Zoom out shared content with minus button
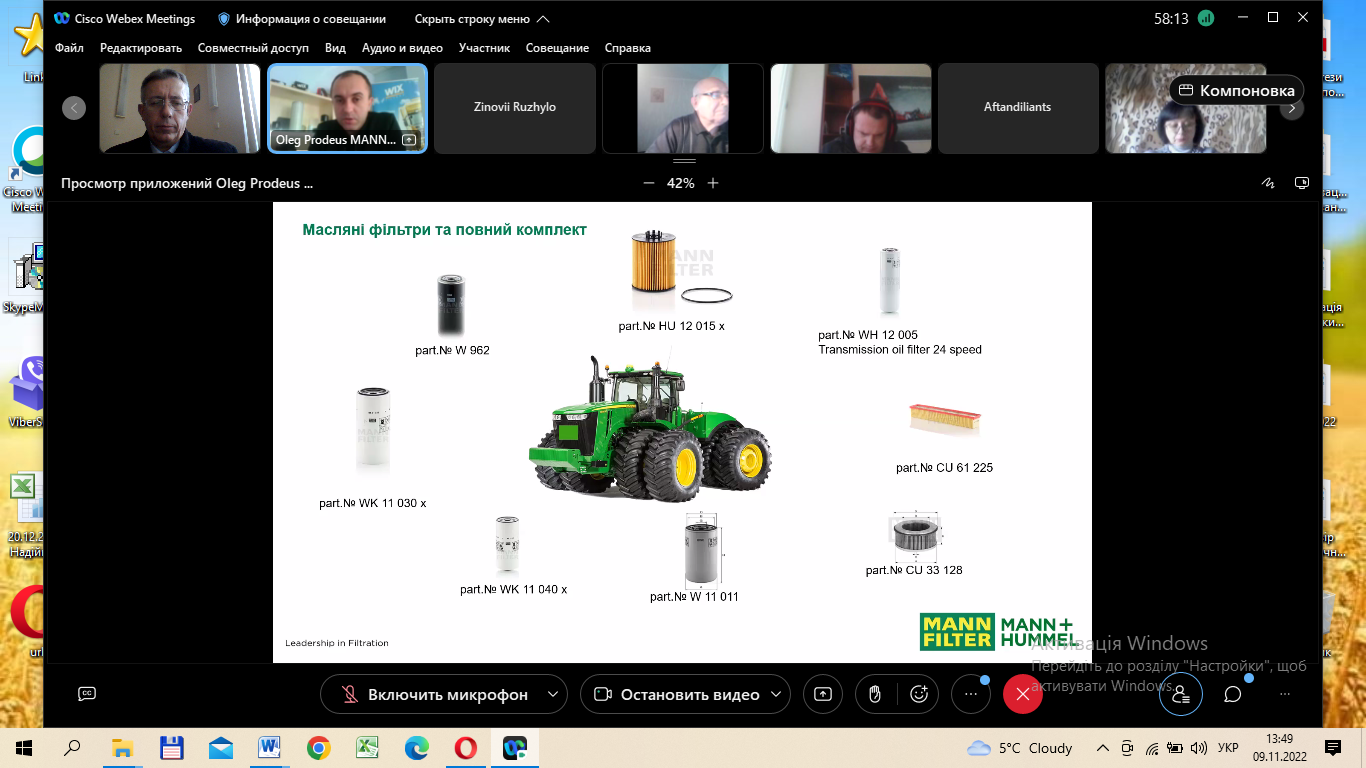This screenshot has width=1366, height=768. (649, 184)
